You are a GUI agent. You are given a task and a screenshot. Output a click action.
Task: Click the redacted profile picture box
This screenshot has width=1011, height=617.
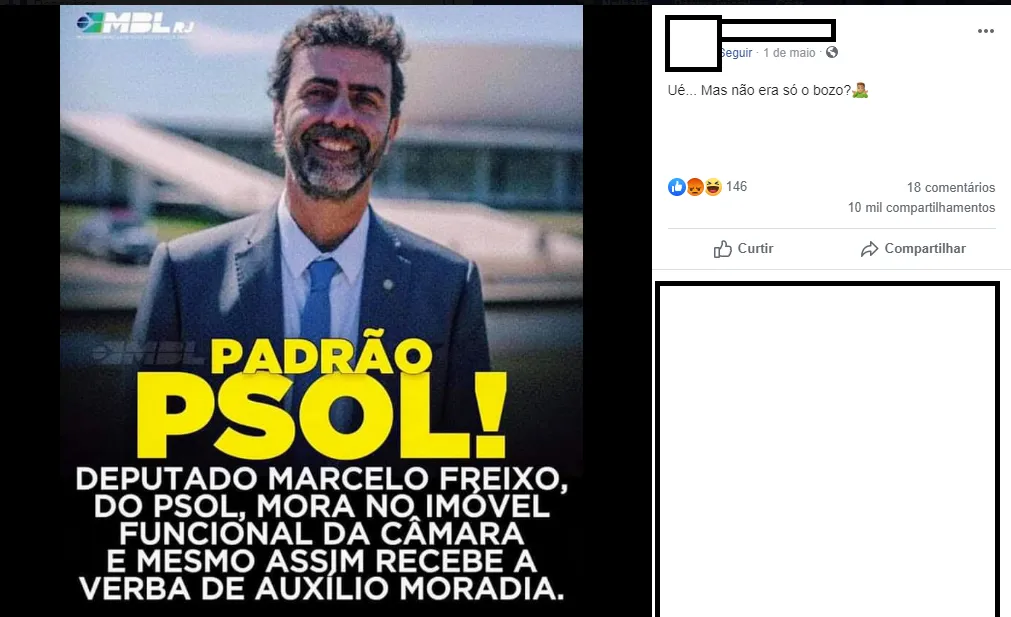point(693,43)
